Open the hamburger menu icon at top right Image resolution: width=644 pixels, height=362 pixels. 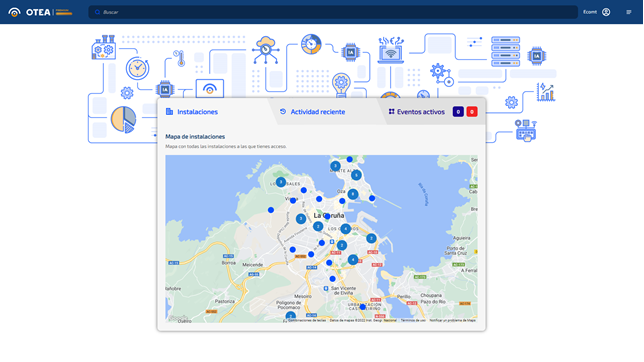(x=629, y=12)
